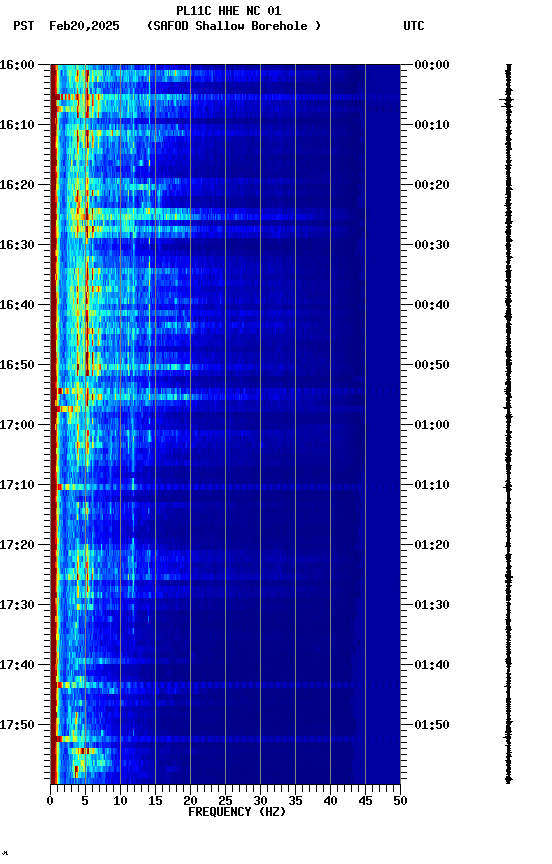The height and width of the screenshot is (864, 552).
Task: Click the 45 Hz frequency tick label
Action: (x=365, y=801)
